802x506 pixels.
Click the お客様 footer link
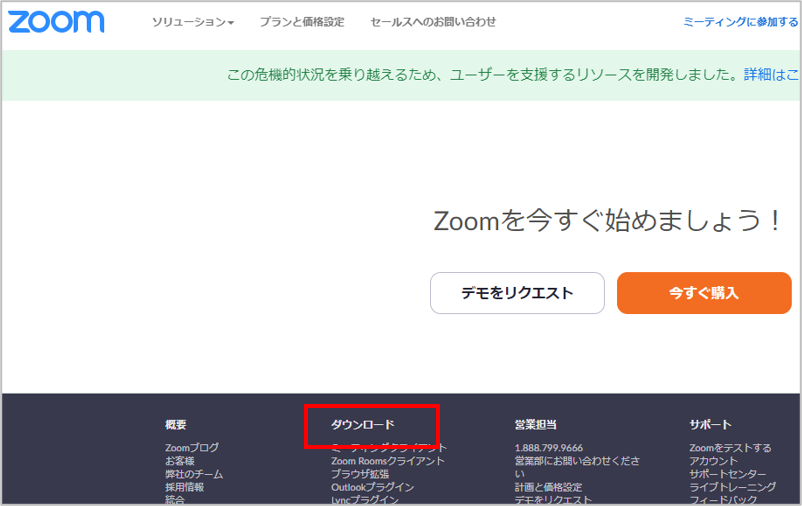(180, 461)
